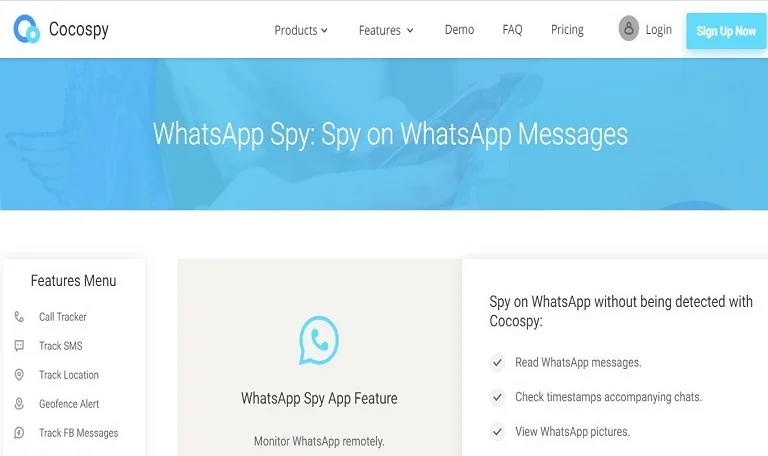Click the Cocospy logo icon
Screen dimensions: 768x456
26,29
